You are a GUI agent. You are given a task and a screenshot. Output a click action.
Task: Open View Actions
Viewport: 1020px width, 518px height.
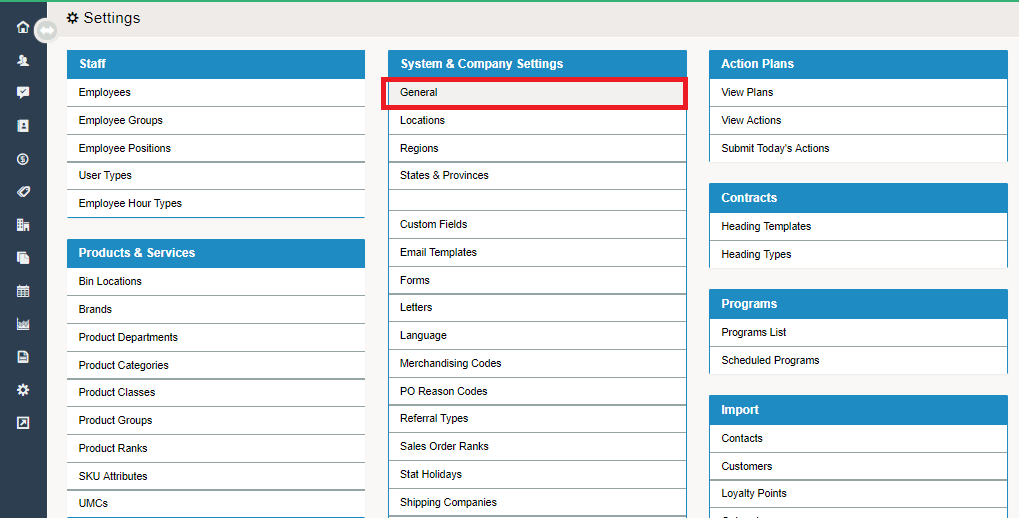tap(858, 120)
